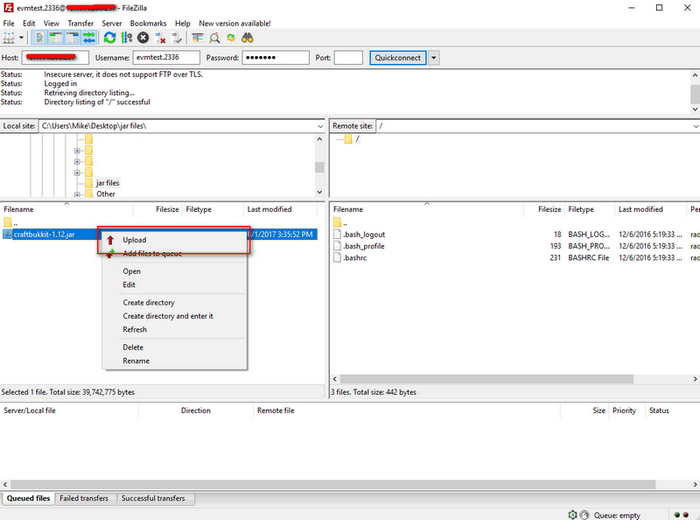Open parent folder in local list
Image resolution: width=700 pixels, height=520 pixels.
pos(11,222)
